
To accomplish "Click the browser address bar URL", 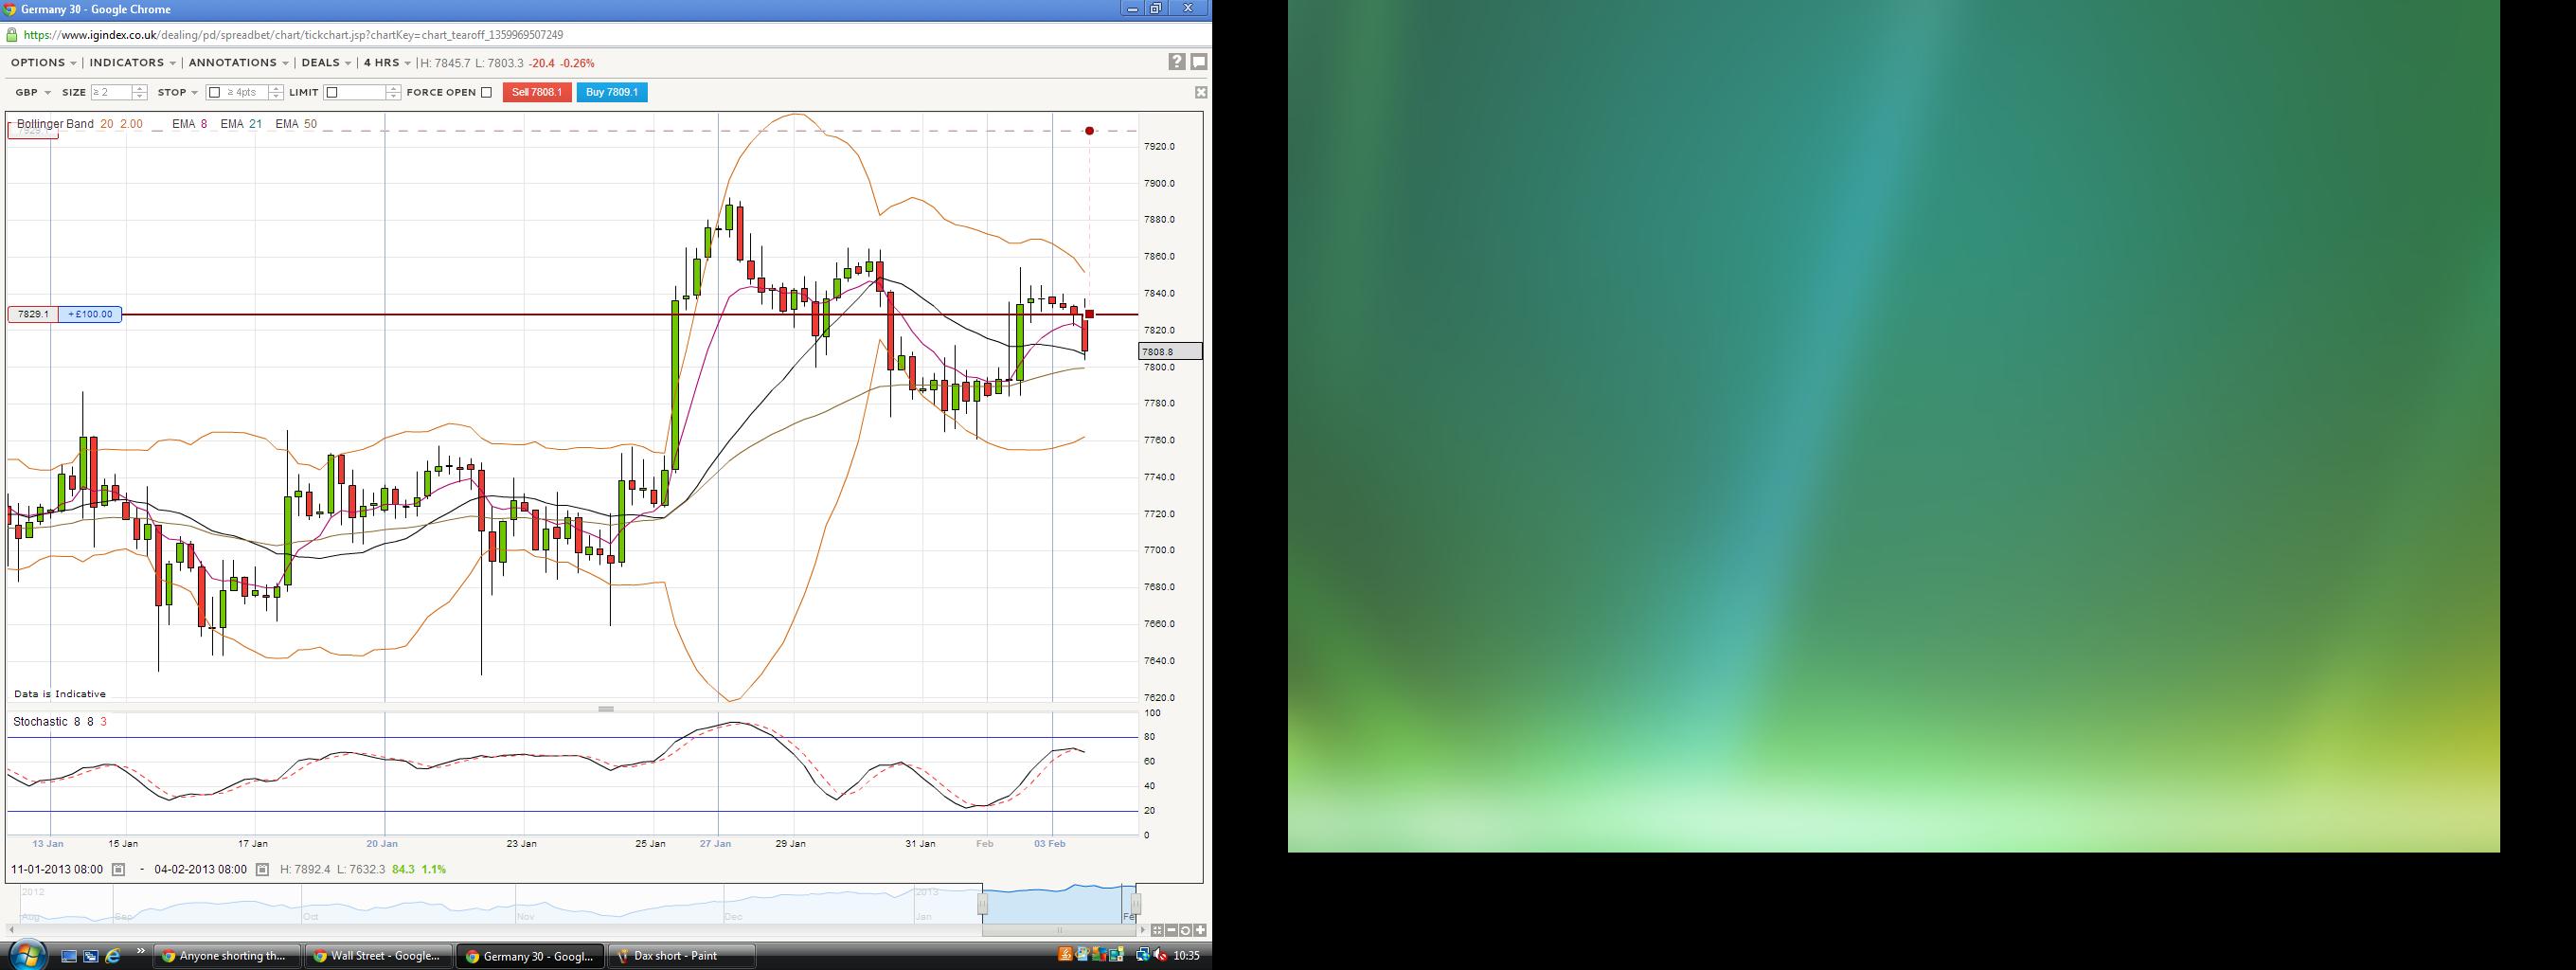I will tap(293, 35).
